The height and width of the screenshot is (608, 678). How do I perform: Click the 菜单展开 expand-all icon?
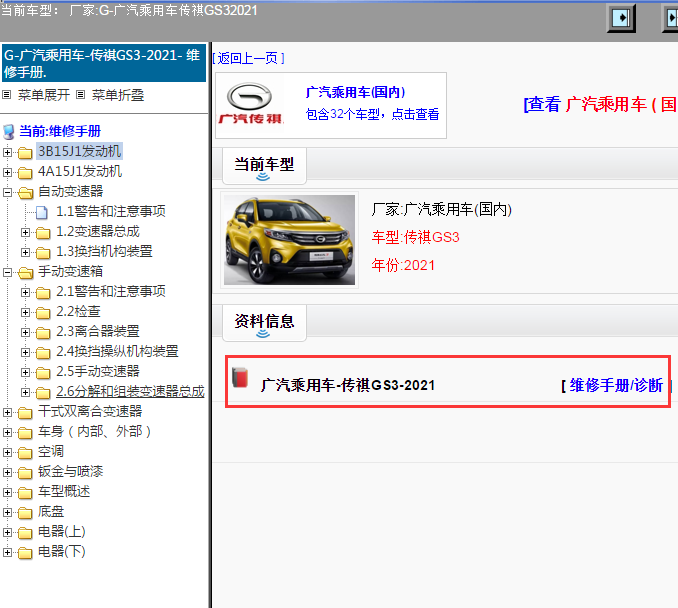point(6,94)
